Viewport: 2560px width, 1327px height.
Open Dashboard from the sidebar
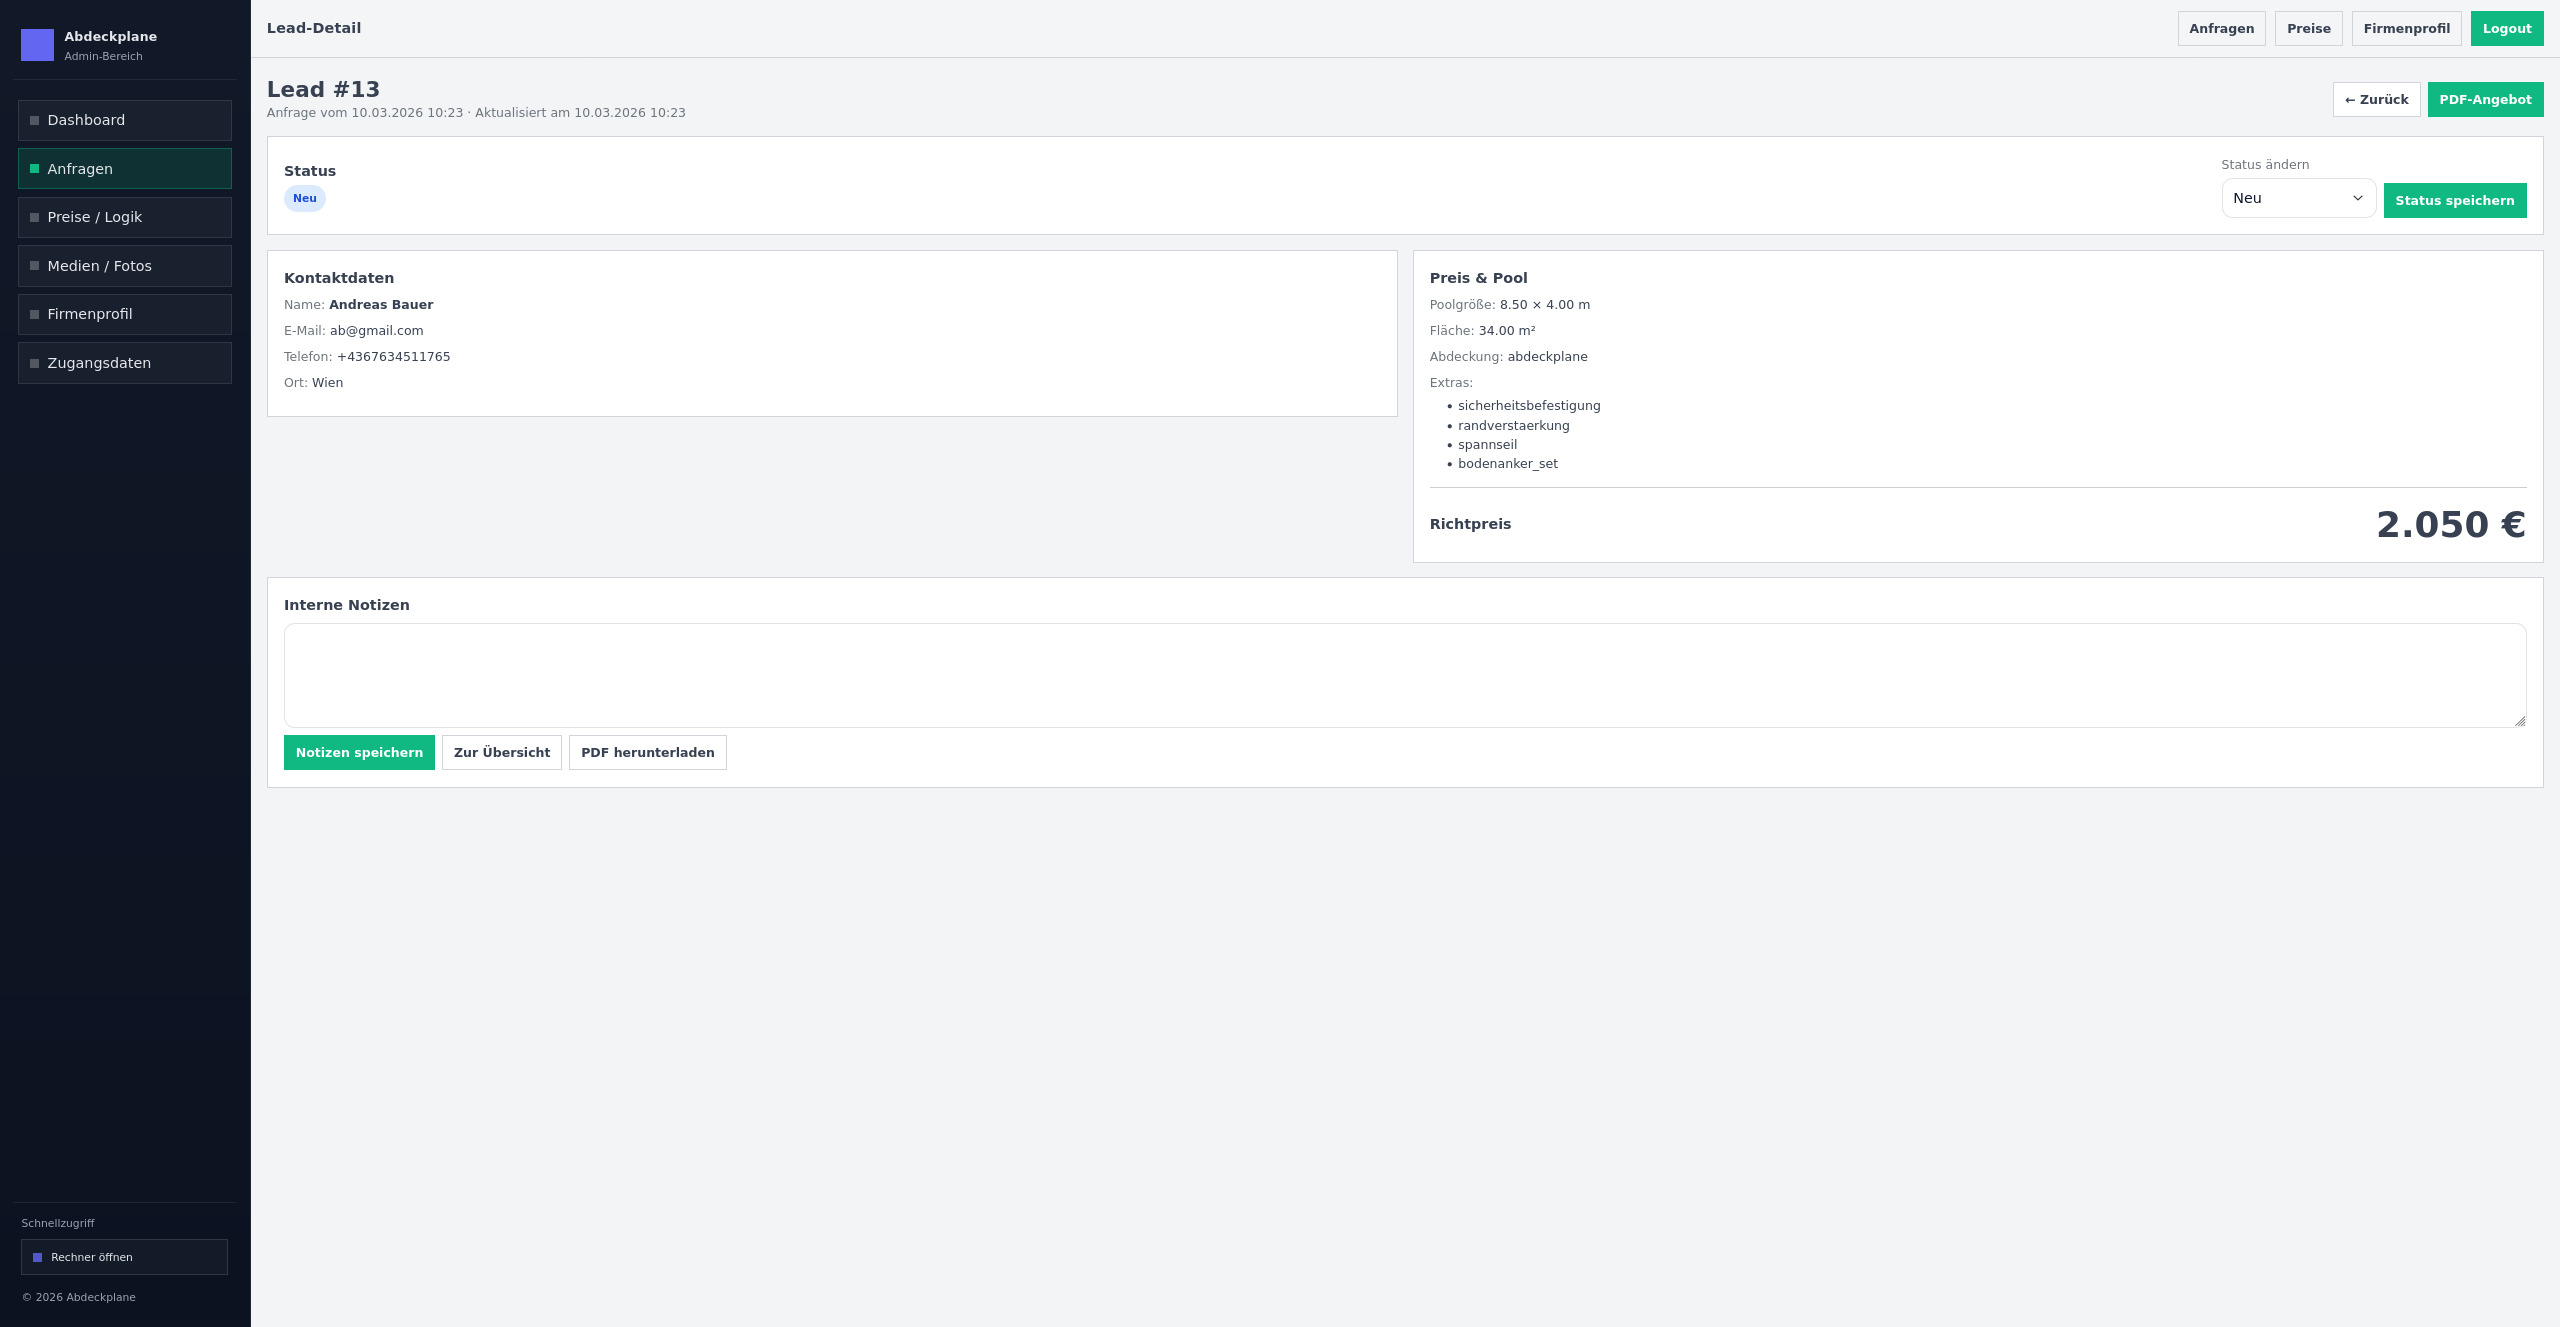coord(124,120)
